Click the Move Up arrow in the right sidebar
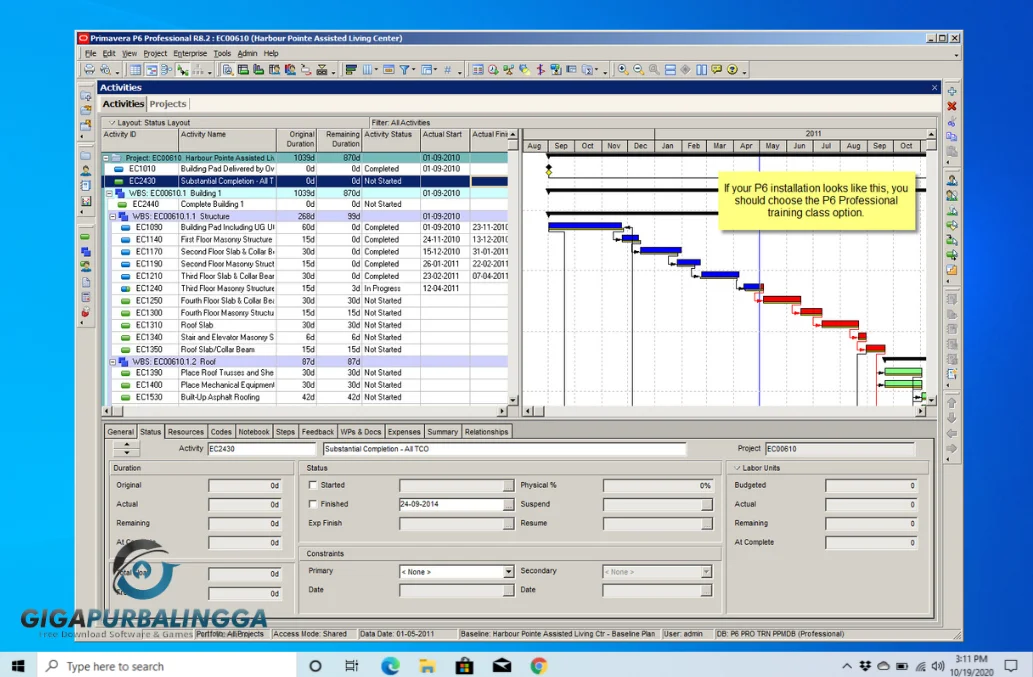This screenshot has width=1033, height=677. [952, 402]
